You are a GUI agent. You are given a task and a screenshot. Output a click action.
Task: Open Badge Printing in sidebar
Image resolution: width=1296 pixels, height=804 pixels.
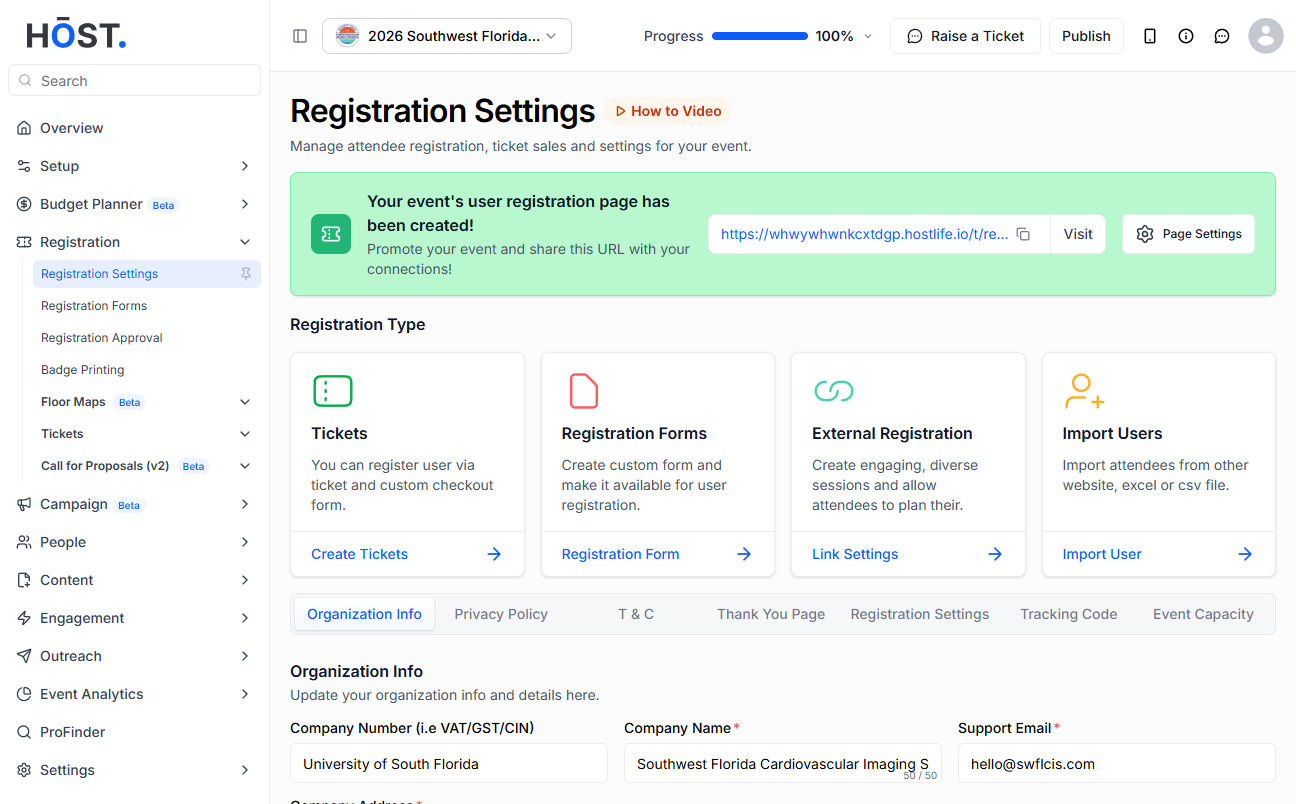coord(83,370)
